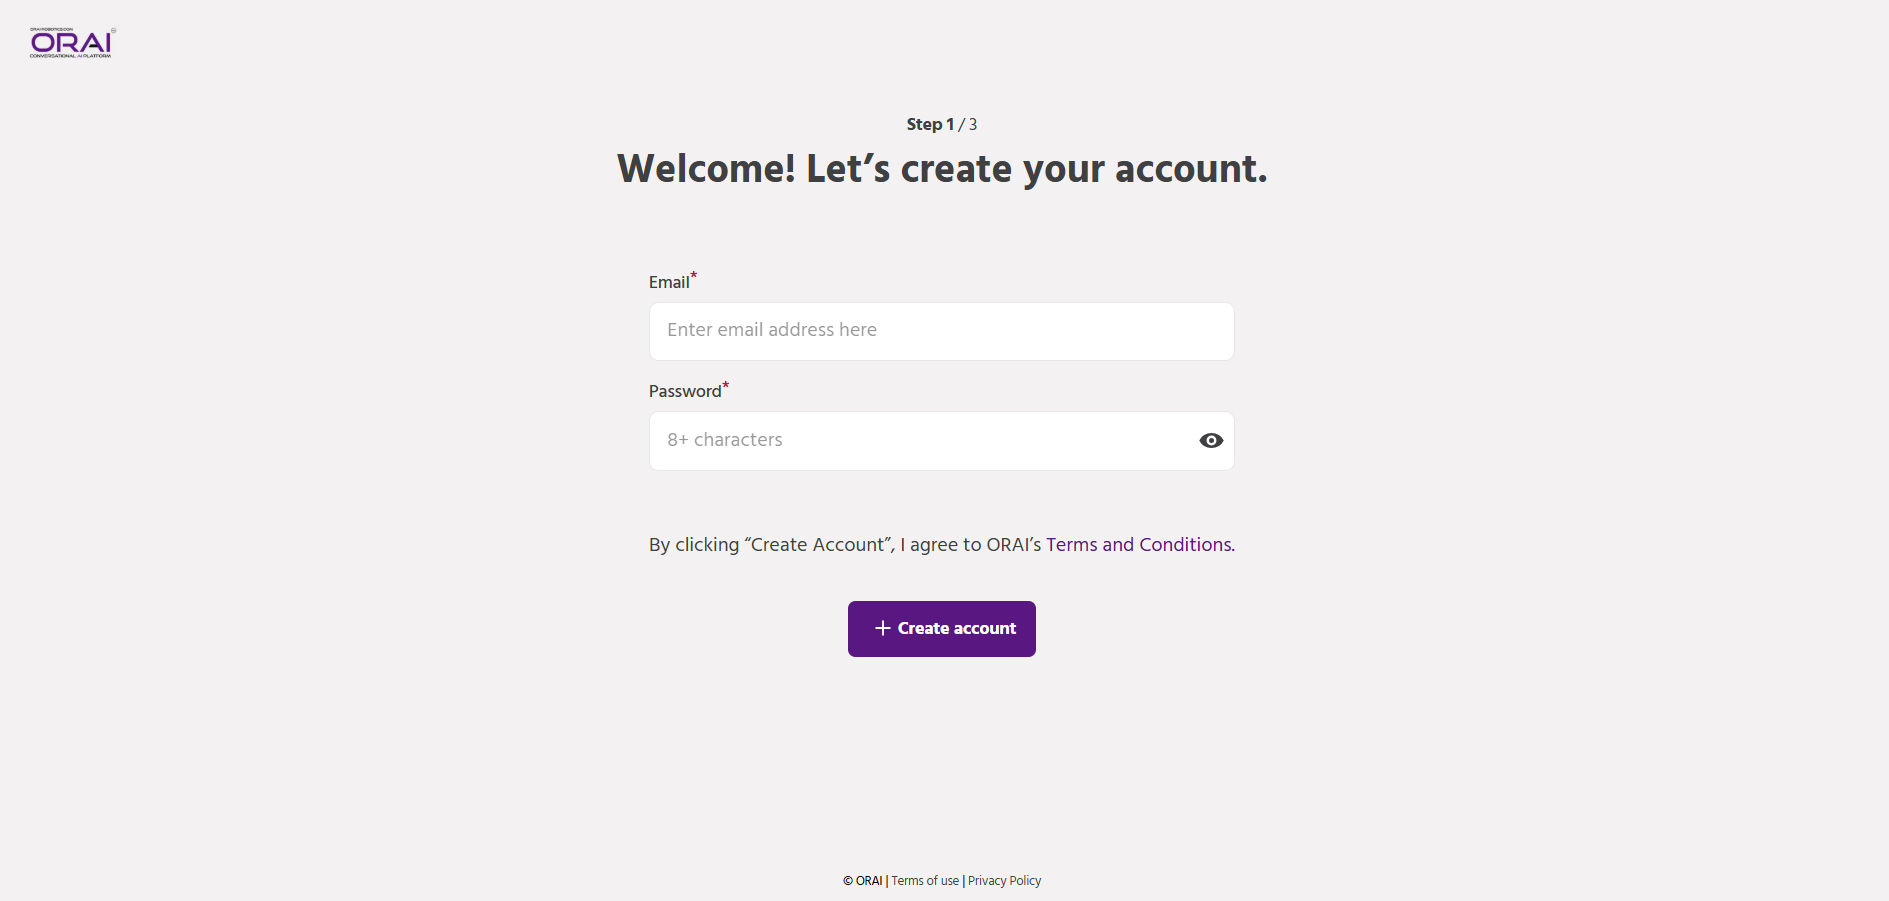Show the password using the eye icon

(x=1210, y=441)
